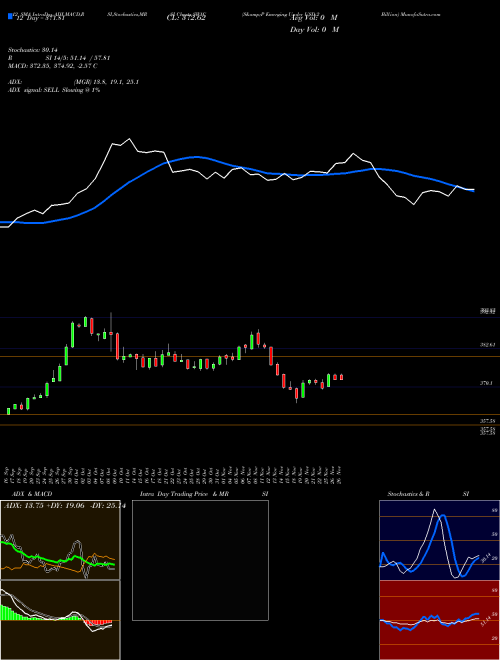Click the 'Avg Vol: 0 M' label
500x660 pixels.
point(314,18)
